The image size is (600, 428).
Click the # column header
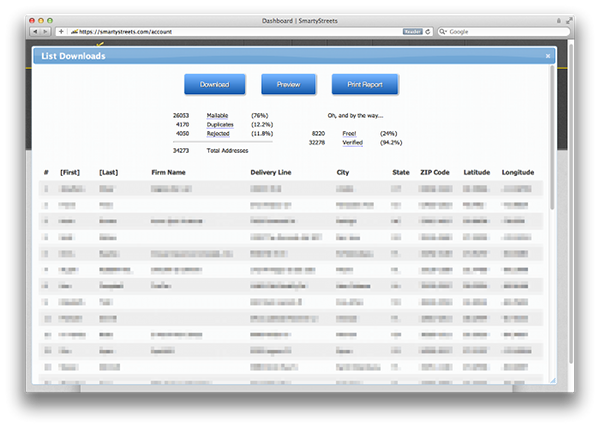pyautogui.click(x=46, y=173)
